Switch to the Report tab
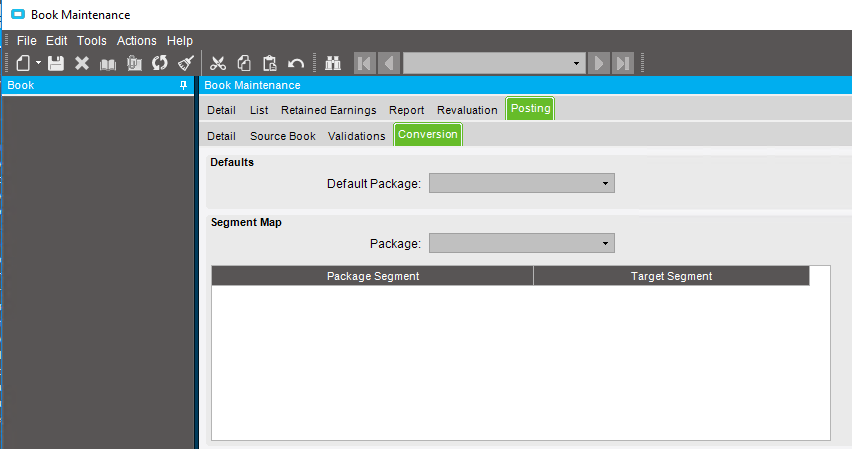Screen dimensions: 852x449 pos(406,110)
